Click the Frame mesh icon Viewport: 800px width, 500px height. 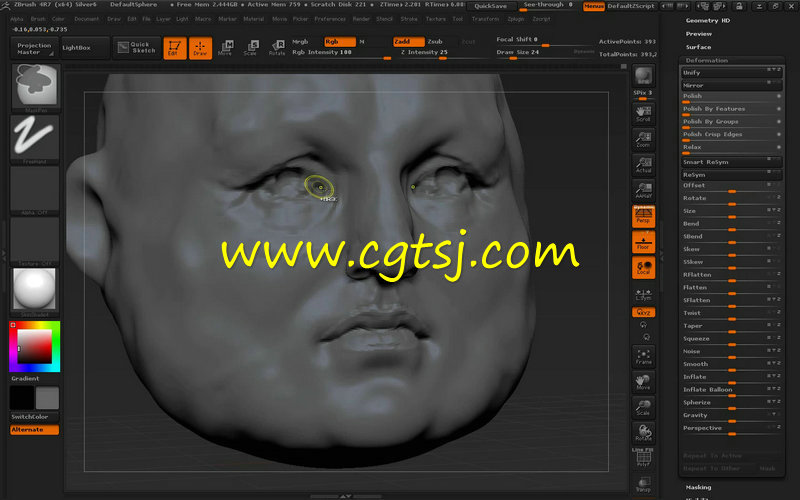tap(643, 356)
